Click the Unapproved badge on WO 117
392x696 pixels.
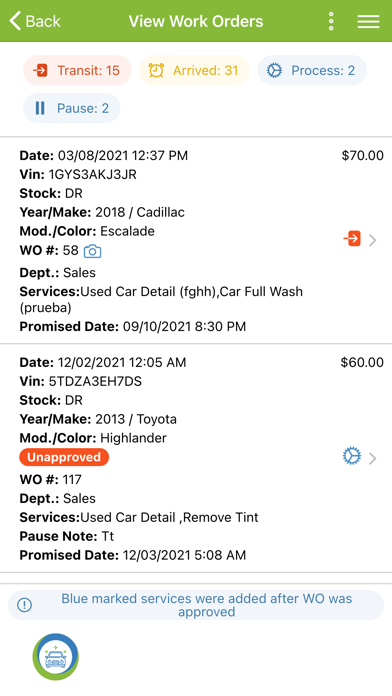point(64,457)
